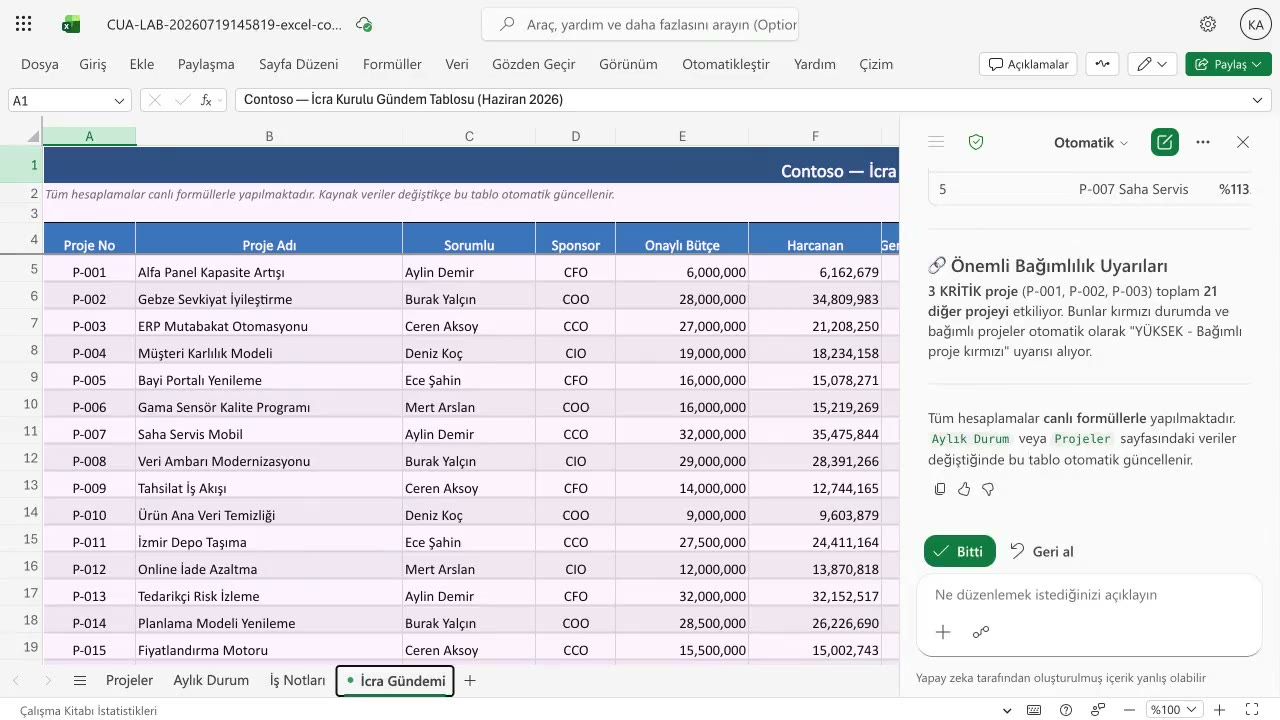1280x720 pixels.
Task: Expand the formula bar chevron
Action: click(x=1257, y=100)
